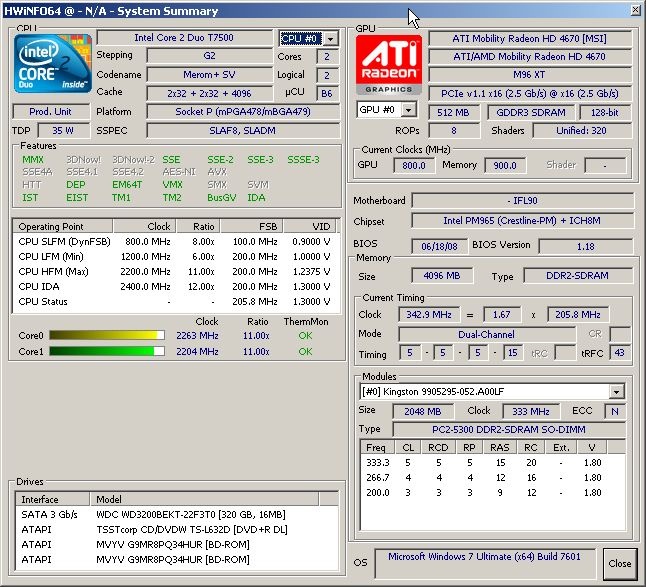Click the Ratio column header in operating table
646x587 pixels.
tap(198, 227)
